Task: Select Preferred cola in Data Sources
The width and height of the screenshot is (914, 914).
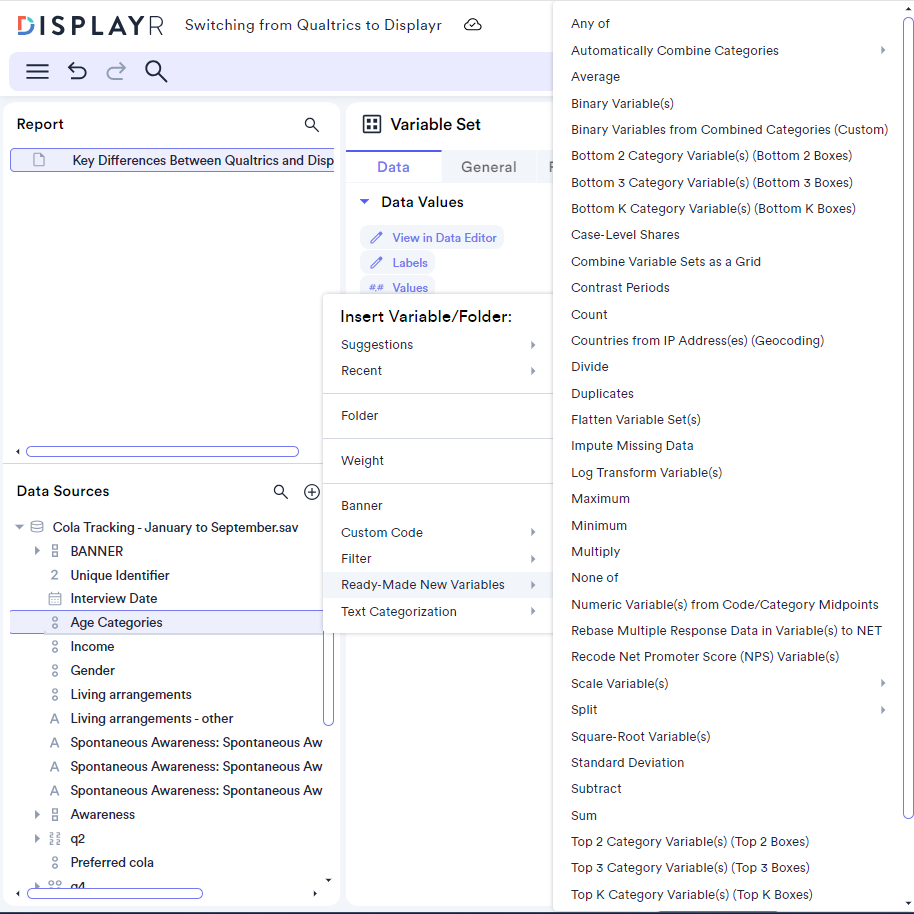Action: (x=111, y=862)
